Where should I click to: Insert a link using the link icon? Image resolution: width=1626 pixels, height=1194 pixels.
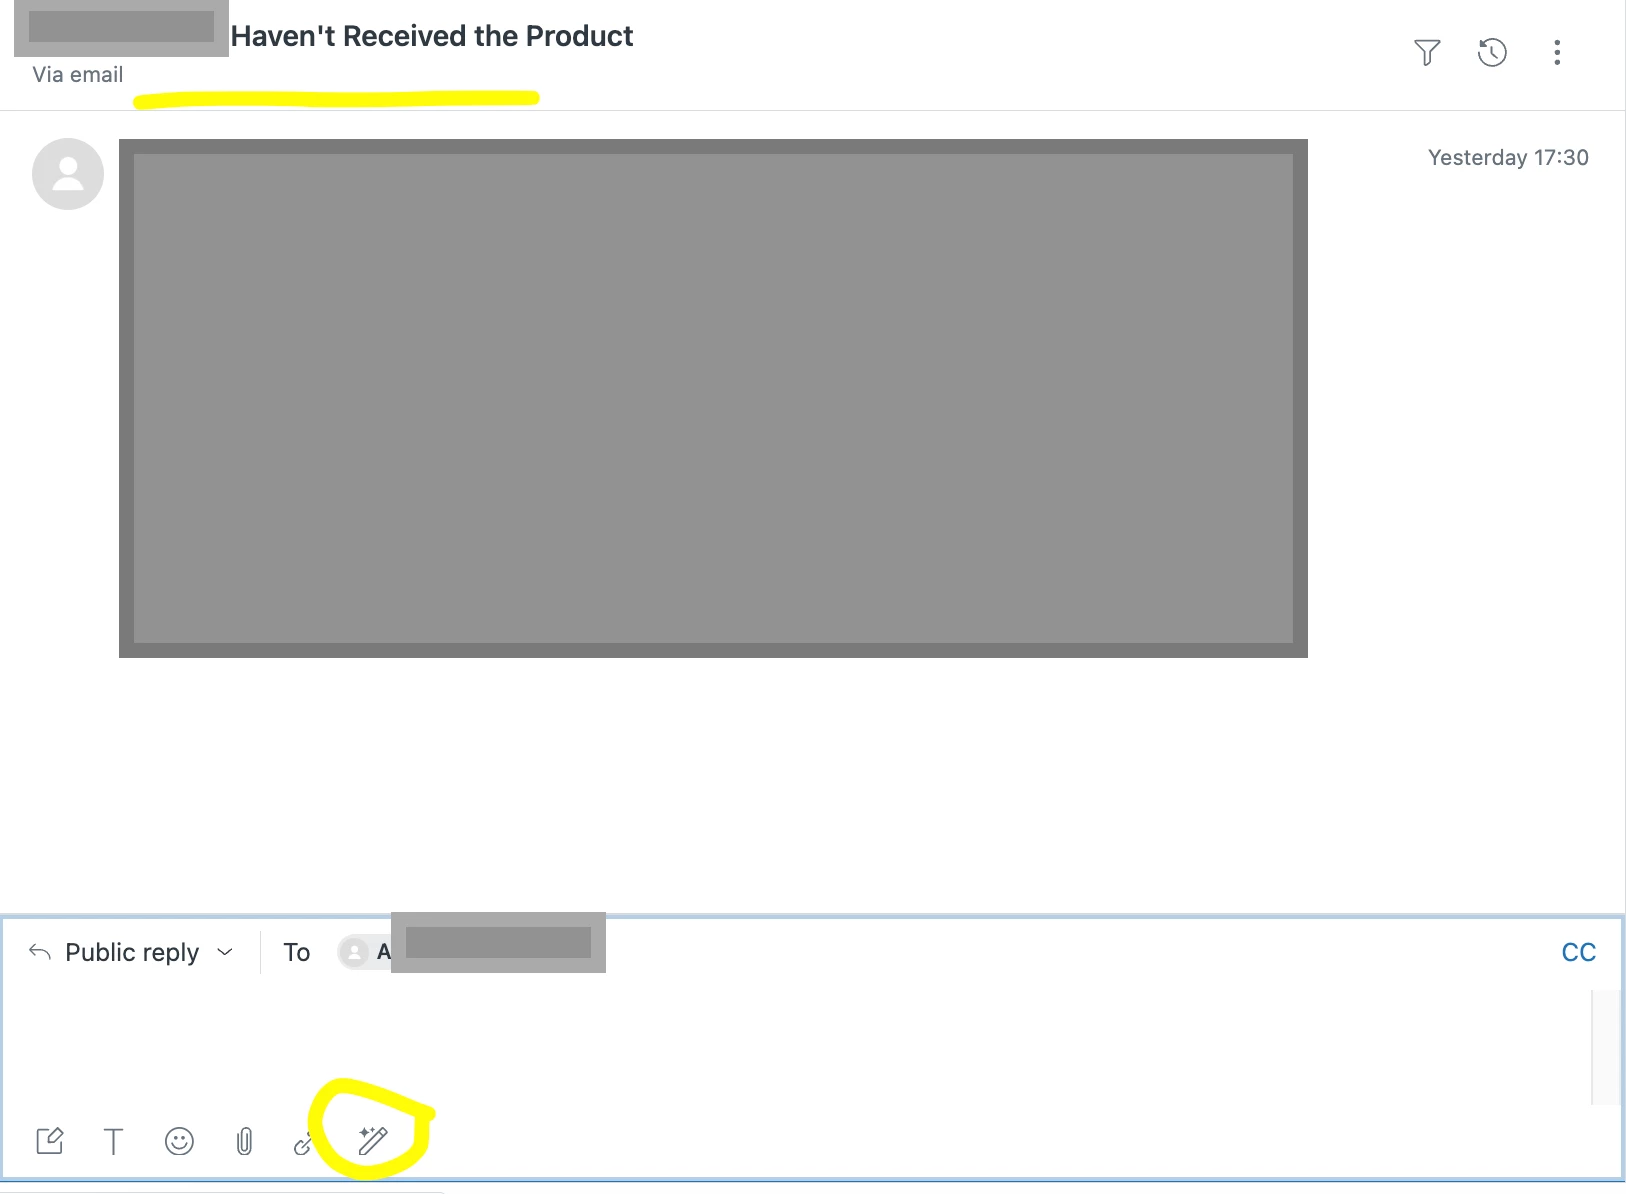pos(303,1144)
